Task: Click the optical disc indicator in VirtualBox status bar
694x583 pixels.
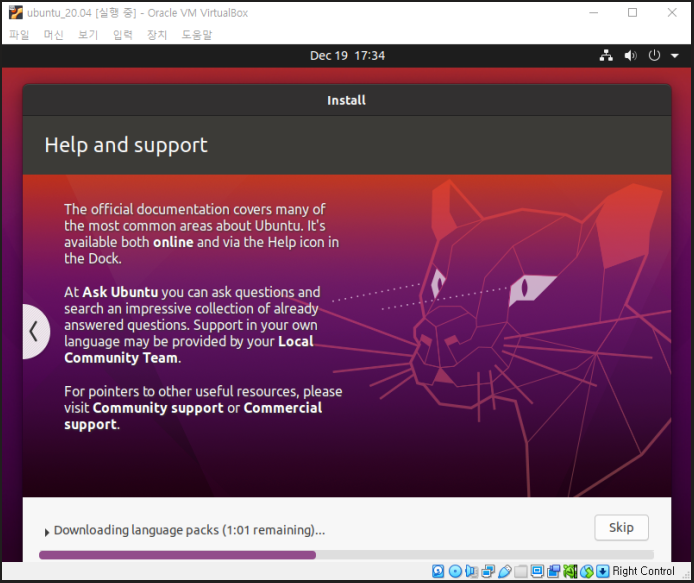Action: click(x=455, y=571)
